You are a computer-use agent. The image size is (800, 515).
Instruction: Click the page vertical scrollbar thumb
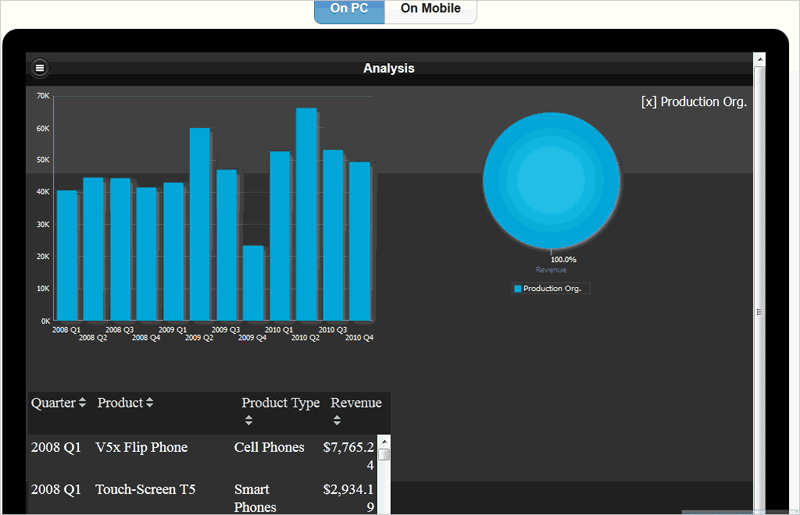[x=759, y=288]
